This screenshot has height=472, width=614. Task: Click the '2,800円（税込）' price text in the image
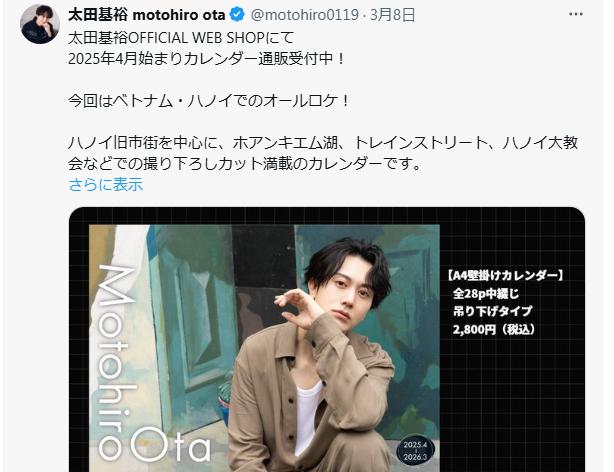click(x=493, y=329)
